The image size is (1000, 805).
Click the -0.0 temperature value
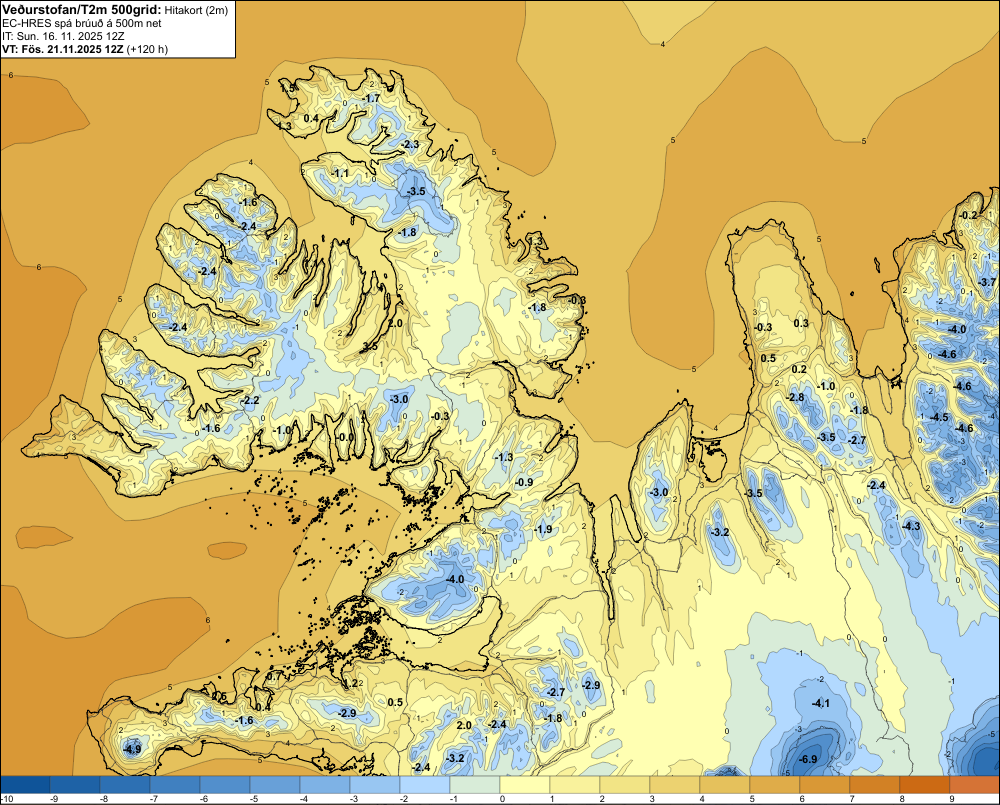click(x=345, y=437)
